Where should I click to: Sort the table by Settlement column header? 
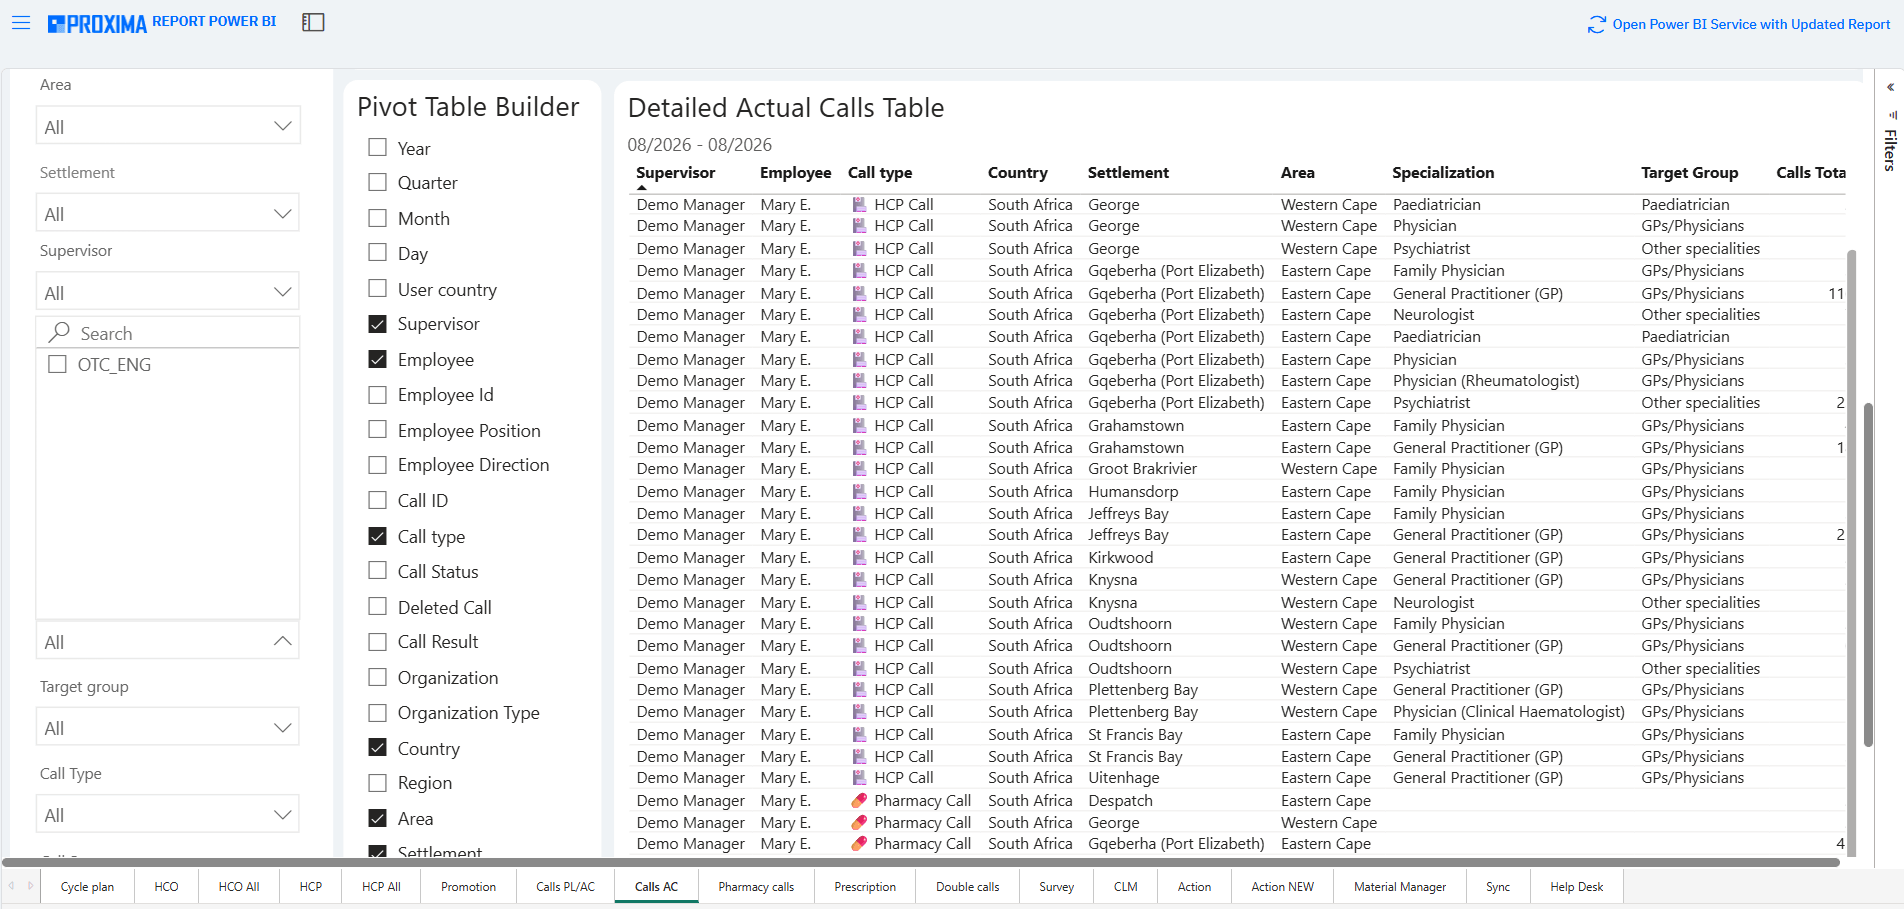click(1128, 172)
